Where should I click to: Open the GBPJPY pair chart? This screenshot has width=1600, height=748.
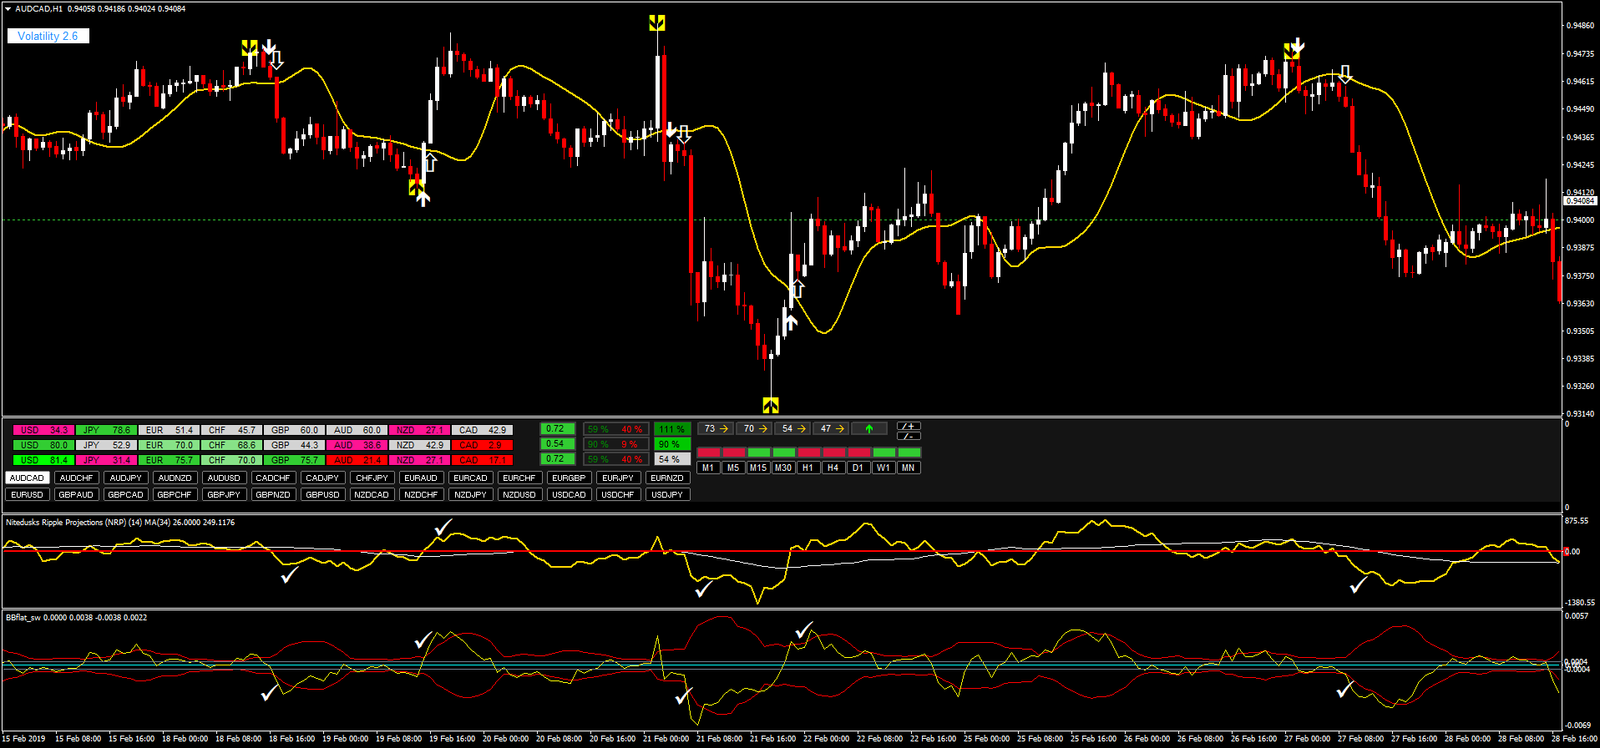(x=223, y=495)
